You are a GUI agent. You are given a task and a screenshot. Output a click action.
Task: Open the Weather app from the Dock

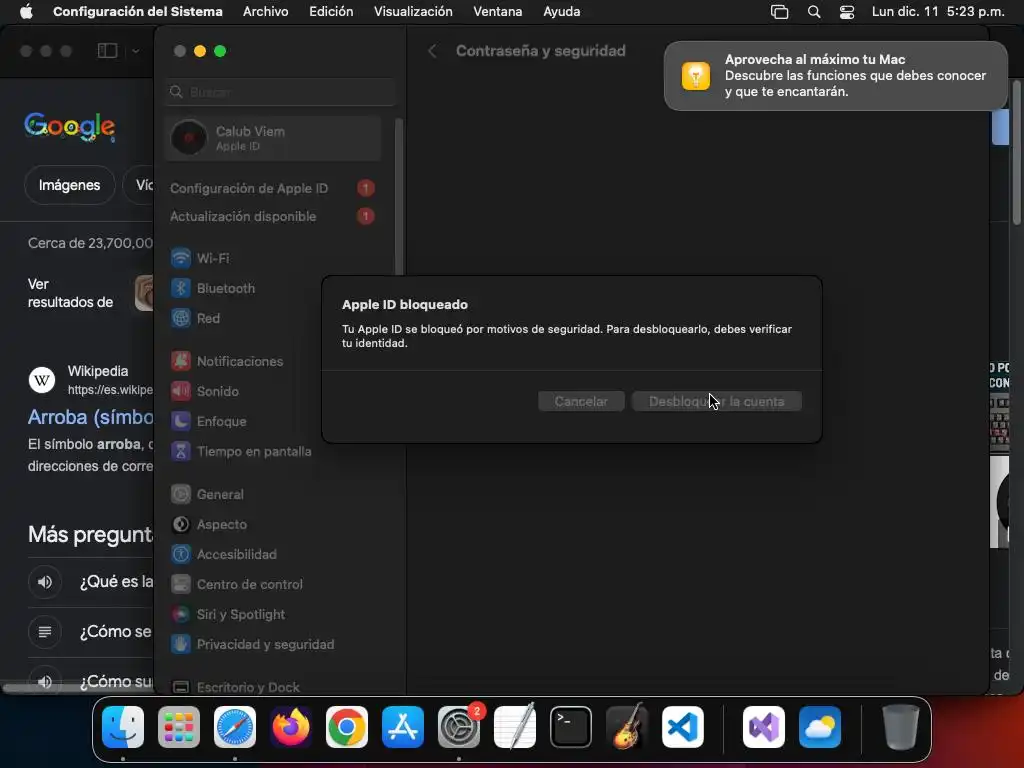click(820, 727)
